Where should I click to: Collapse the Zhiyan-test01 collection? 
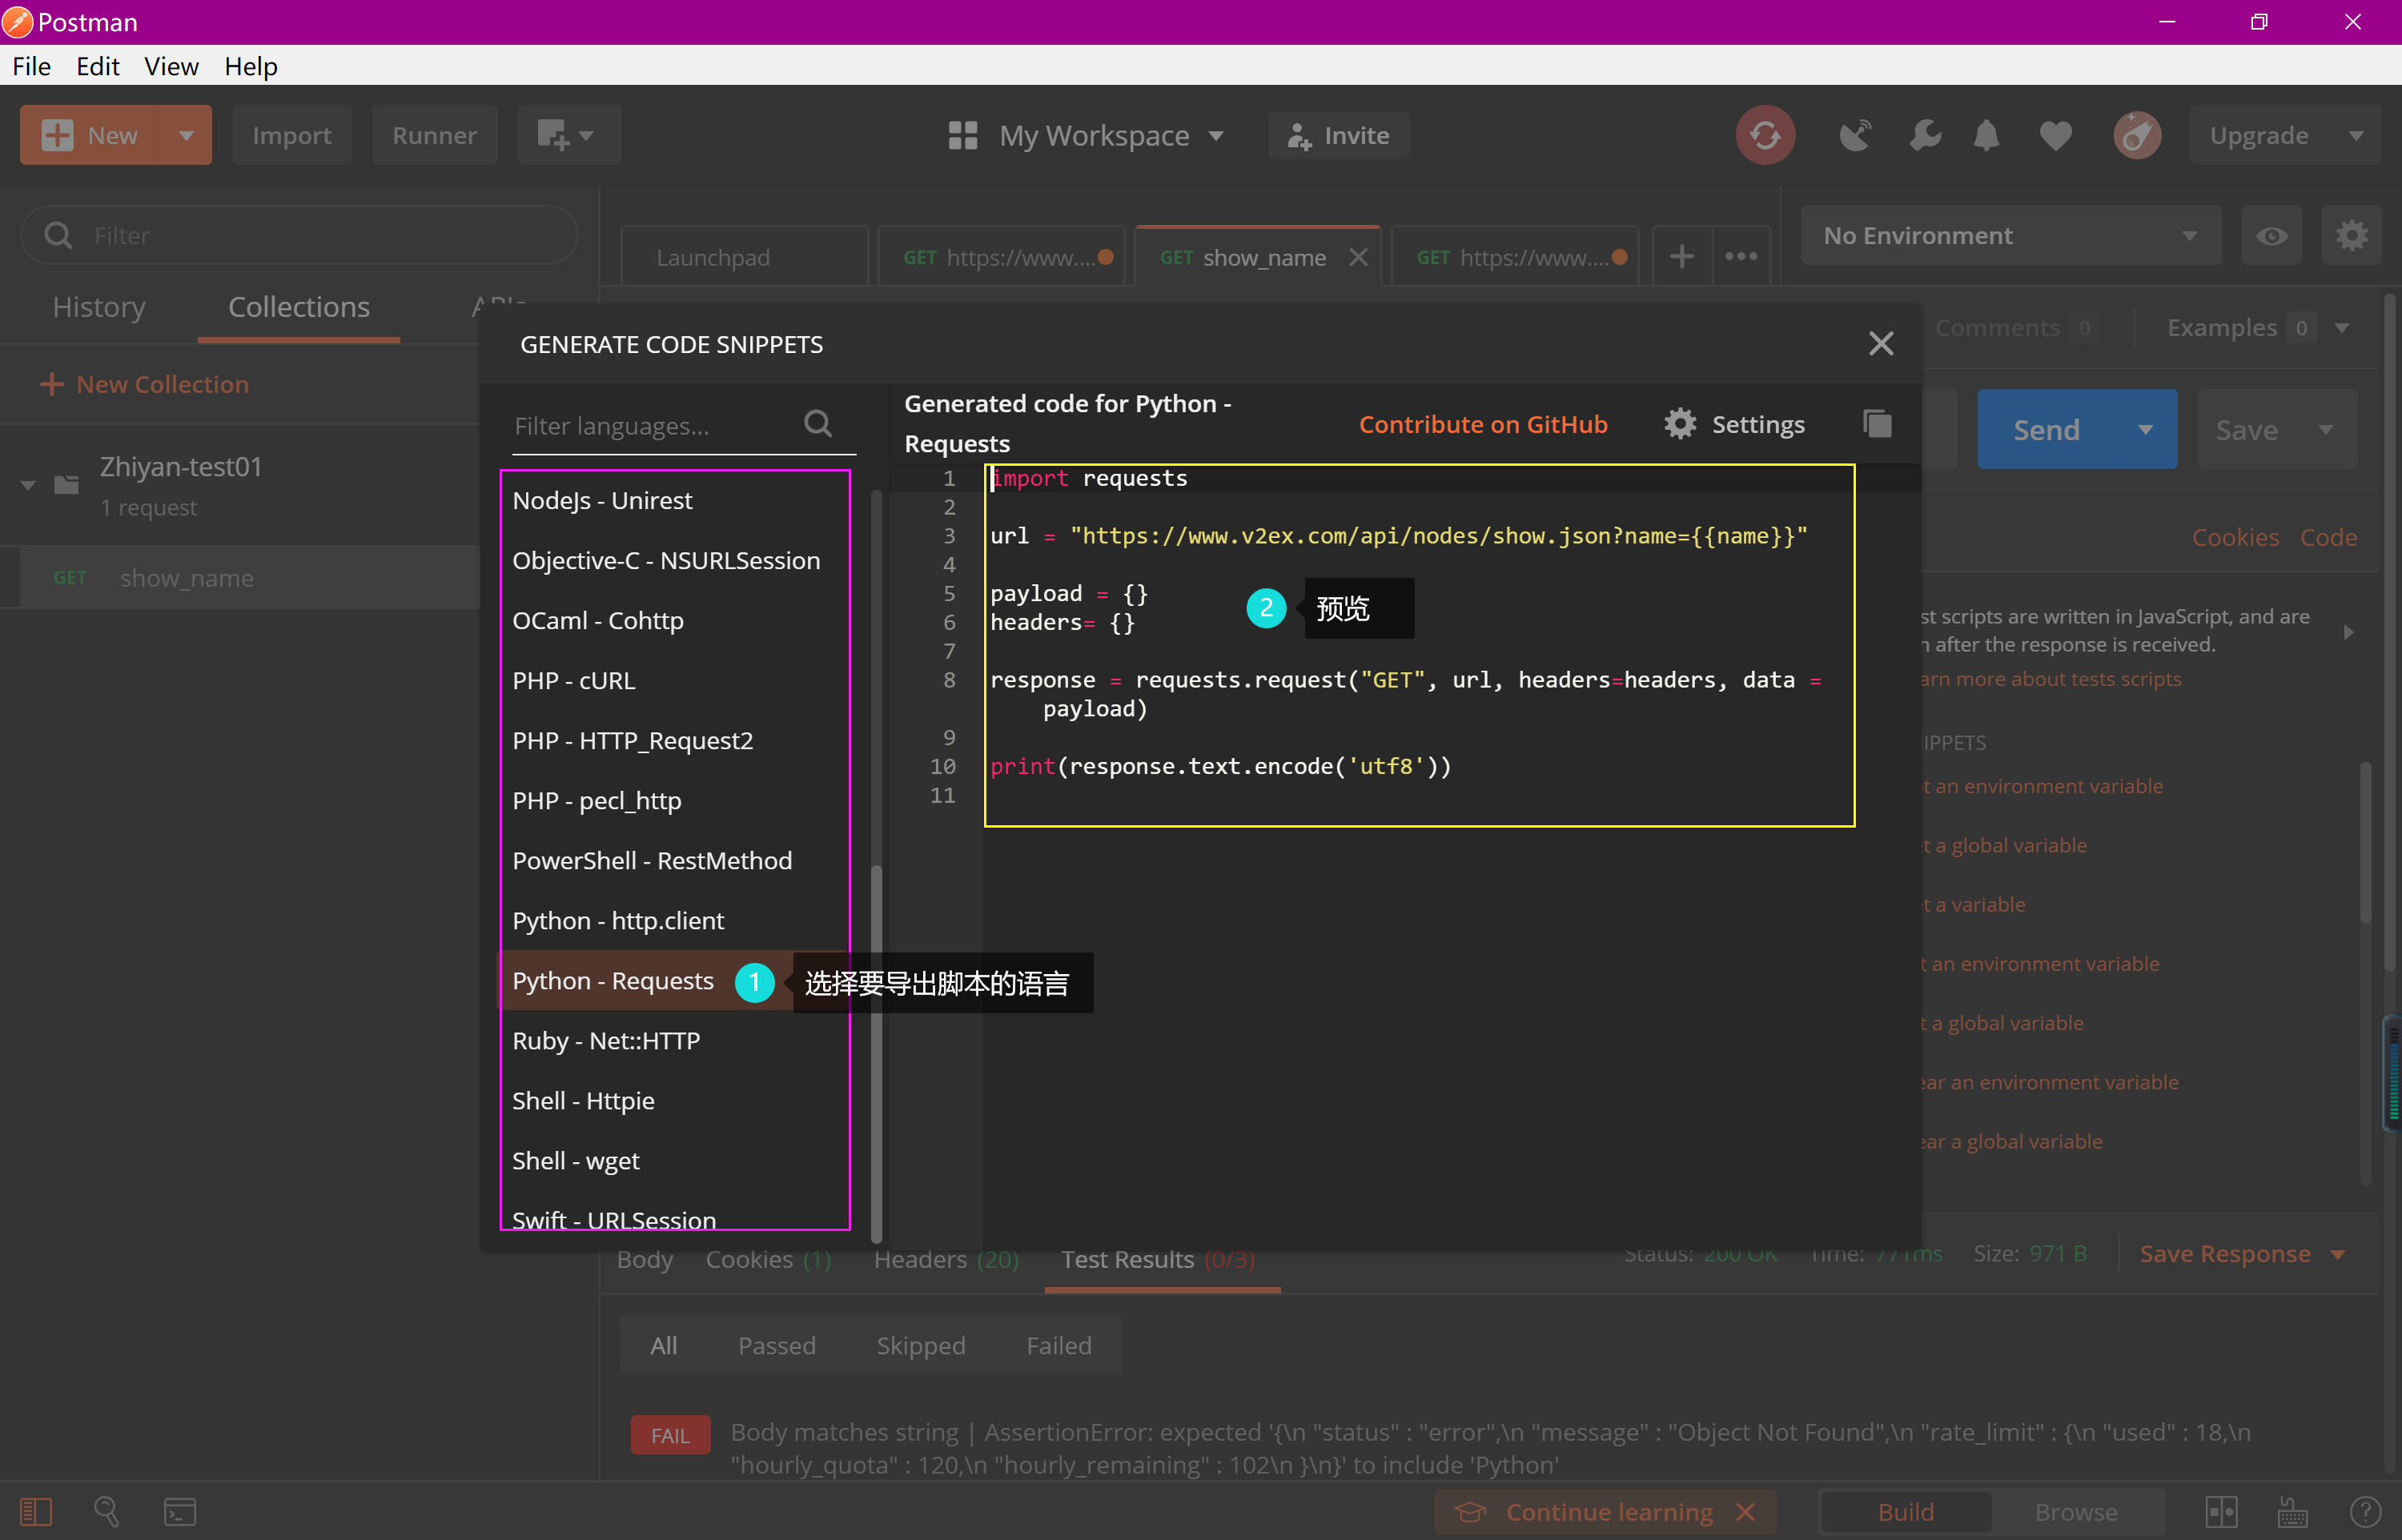tap(28, 485)
